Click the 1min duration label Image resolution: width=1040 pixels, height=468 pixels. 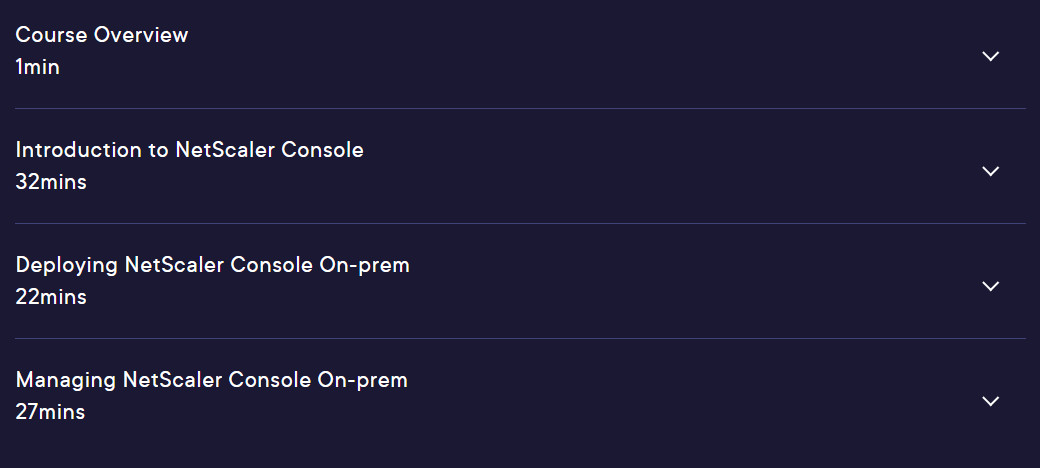[37, 67]
